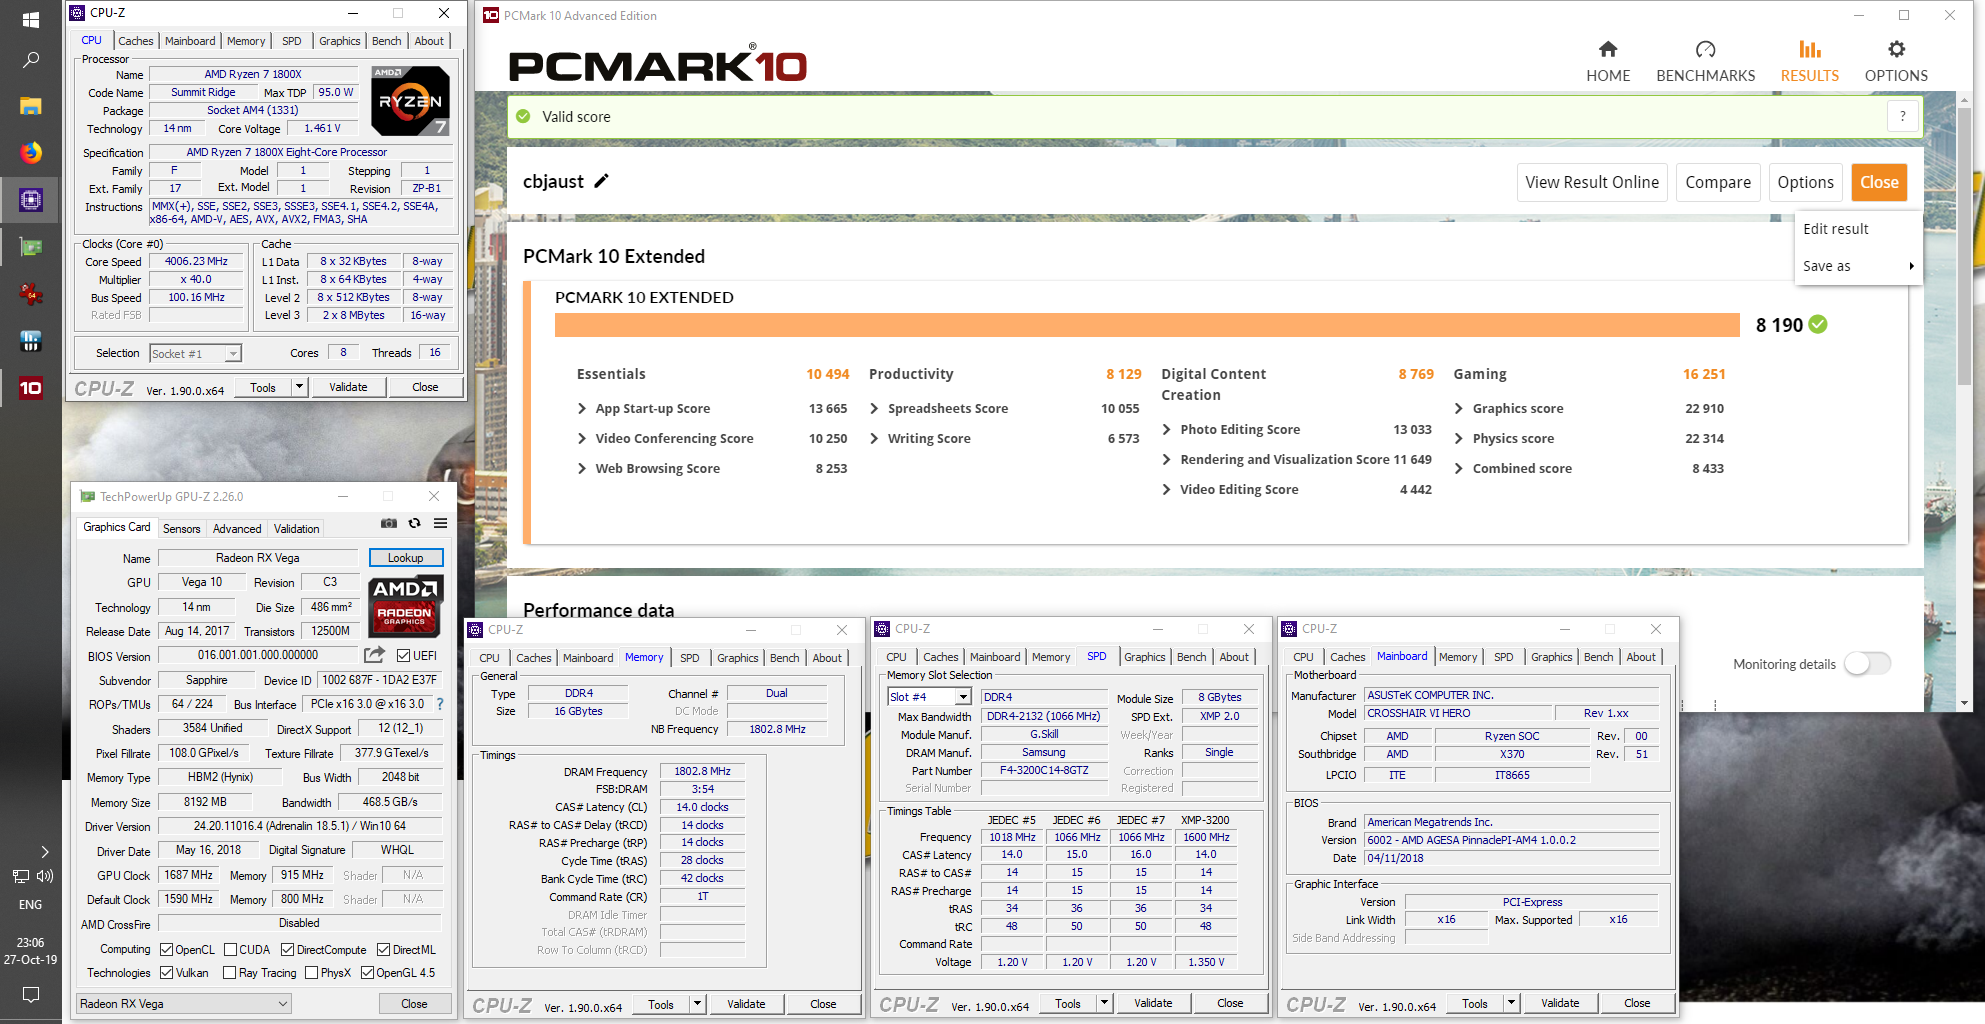Click the Options button beside Compare

pos(1805,182)
